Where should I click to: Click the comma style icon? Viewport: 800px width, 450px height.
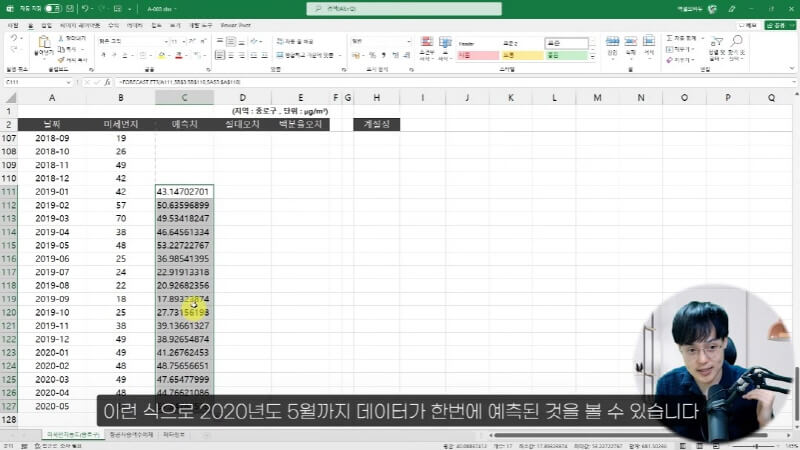tap(384, 55)
